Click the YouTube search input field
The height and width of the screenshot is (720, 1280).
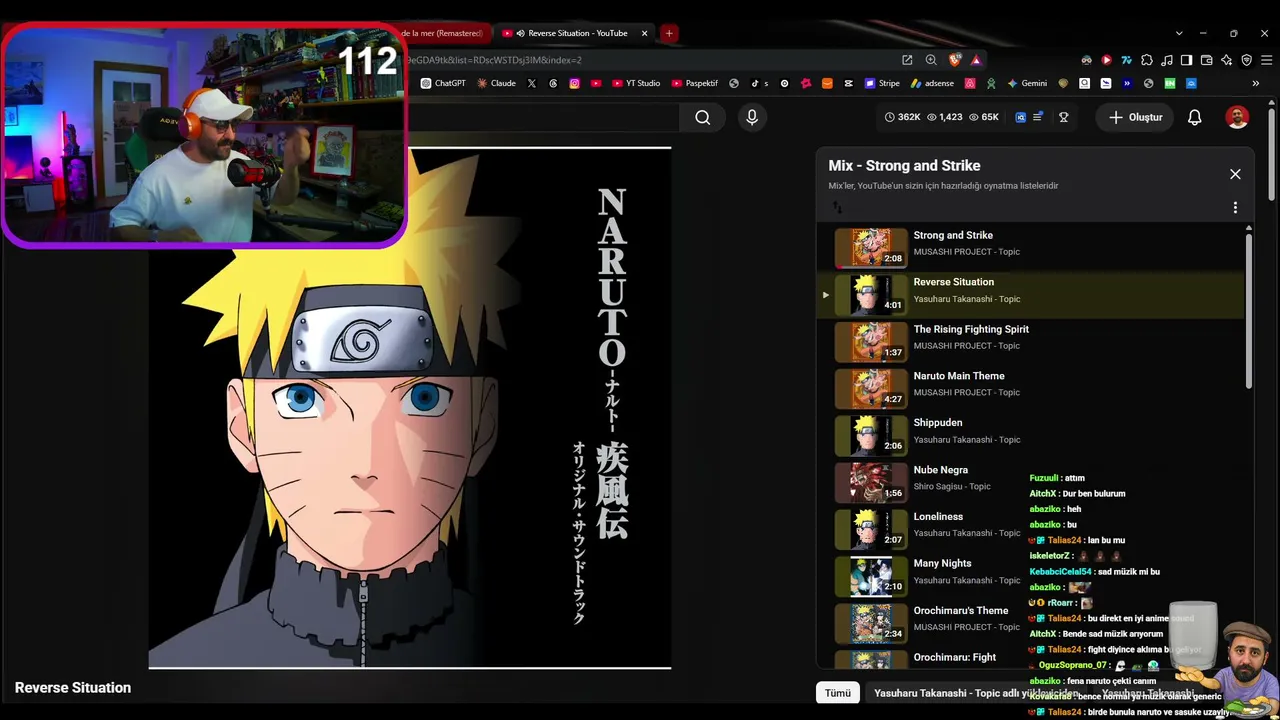click(544, 117)
